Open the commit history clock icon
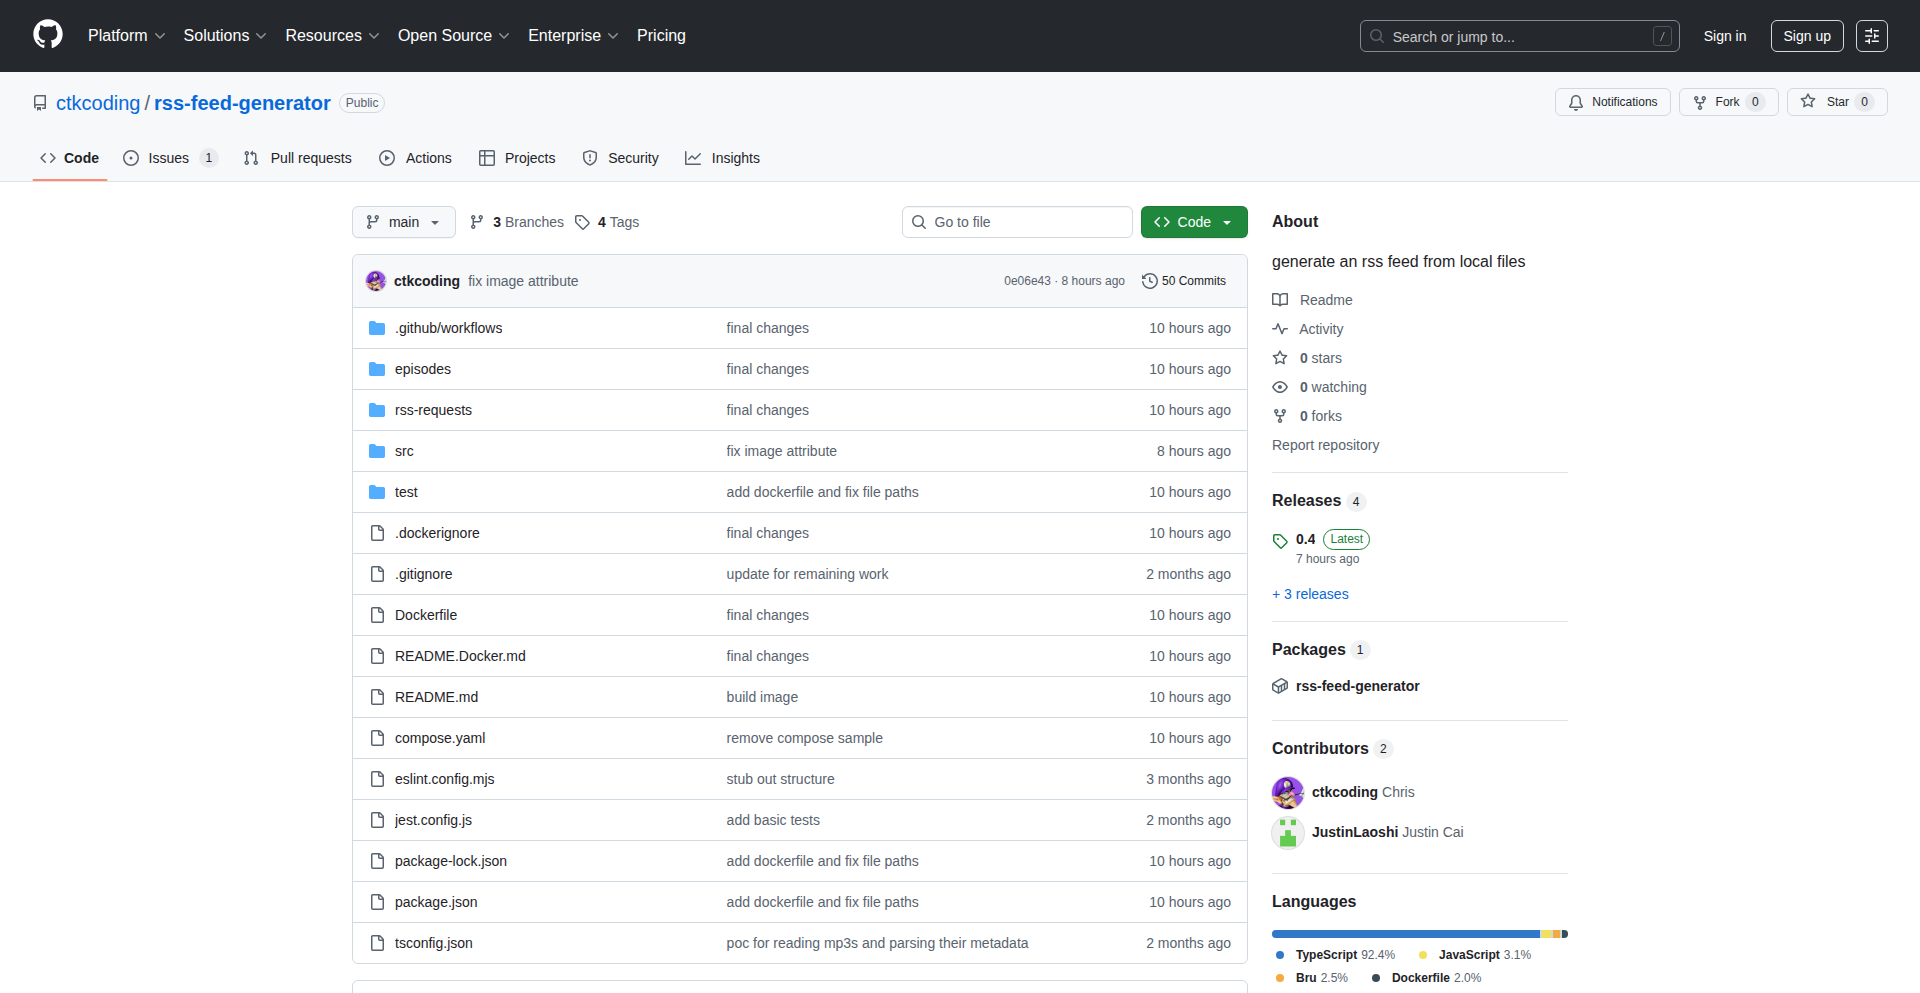Image resolution: width=1920 pixels, height=993 pixels. pos(1150,281)
